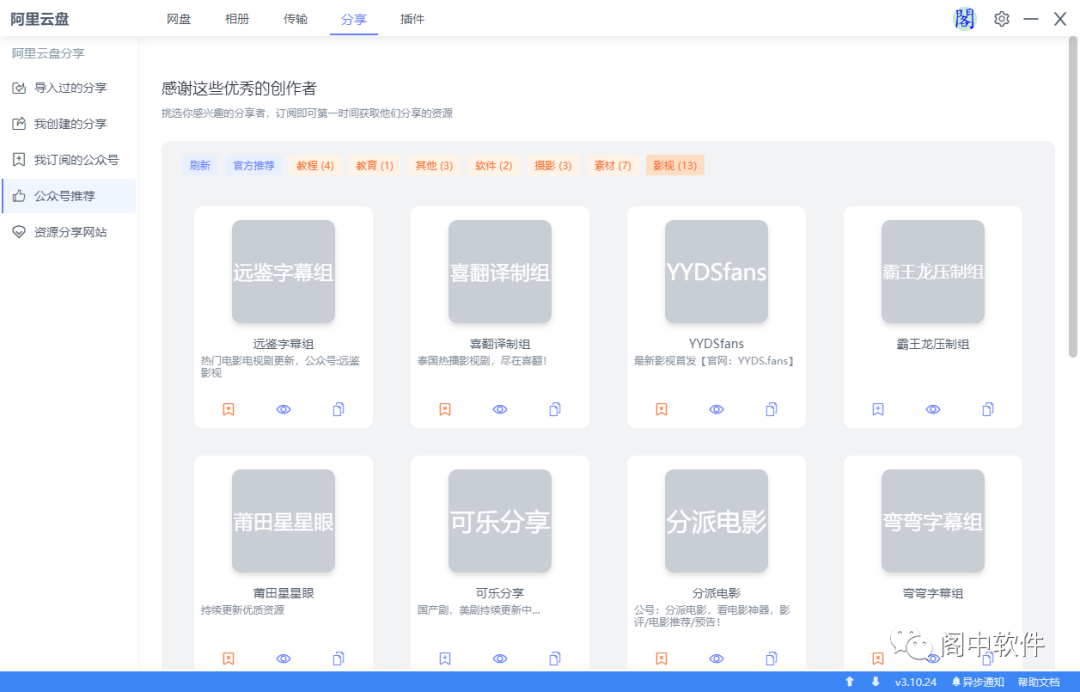Click bookmark icon under 弯弯字幕组

878,658
